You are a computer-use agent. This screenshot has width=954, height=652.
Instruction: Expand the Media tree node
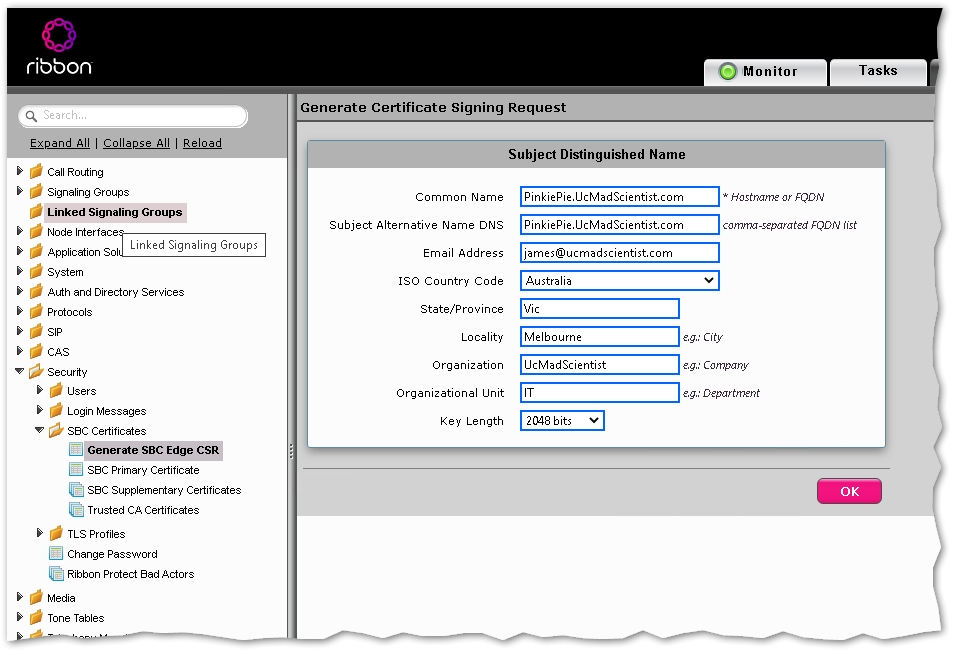pos(19,597)
